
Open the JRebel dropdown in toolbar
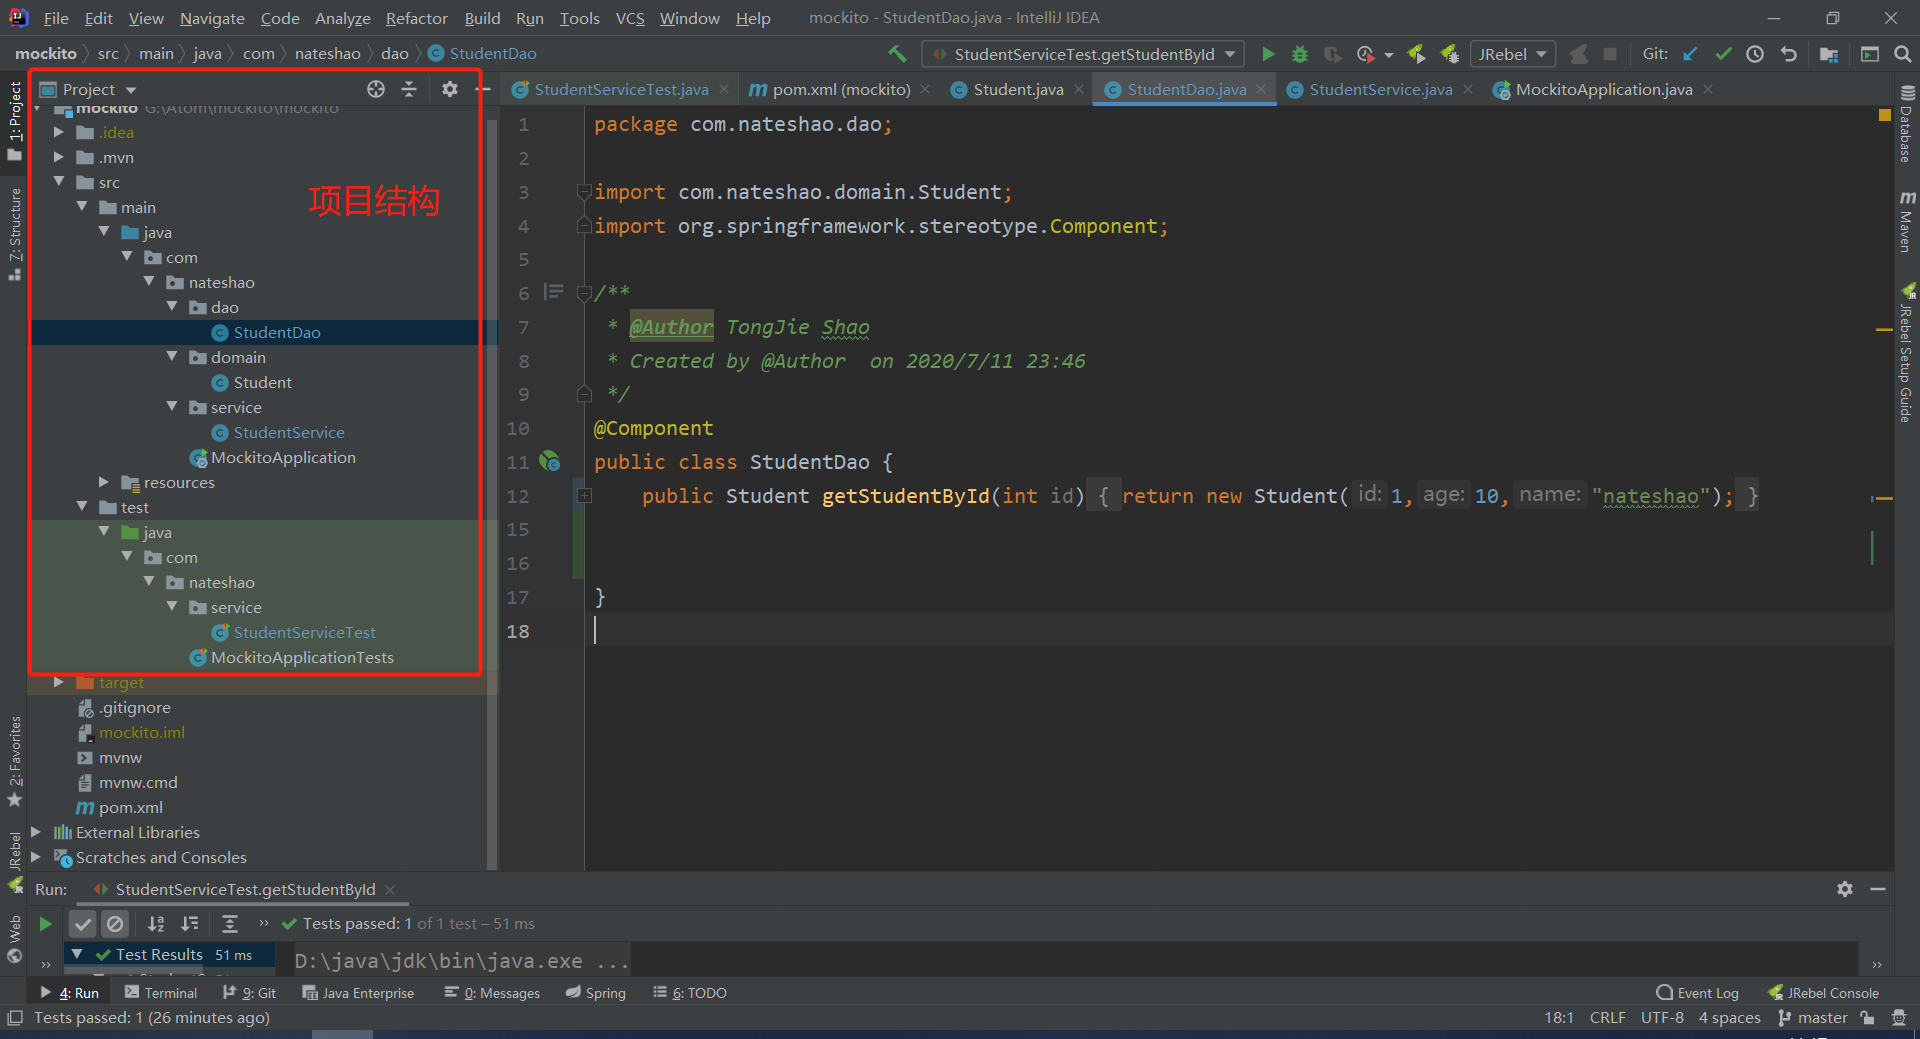(x=1513, y=54)
